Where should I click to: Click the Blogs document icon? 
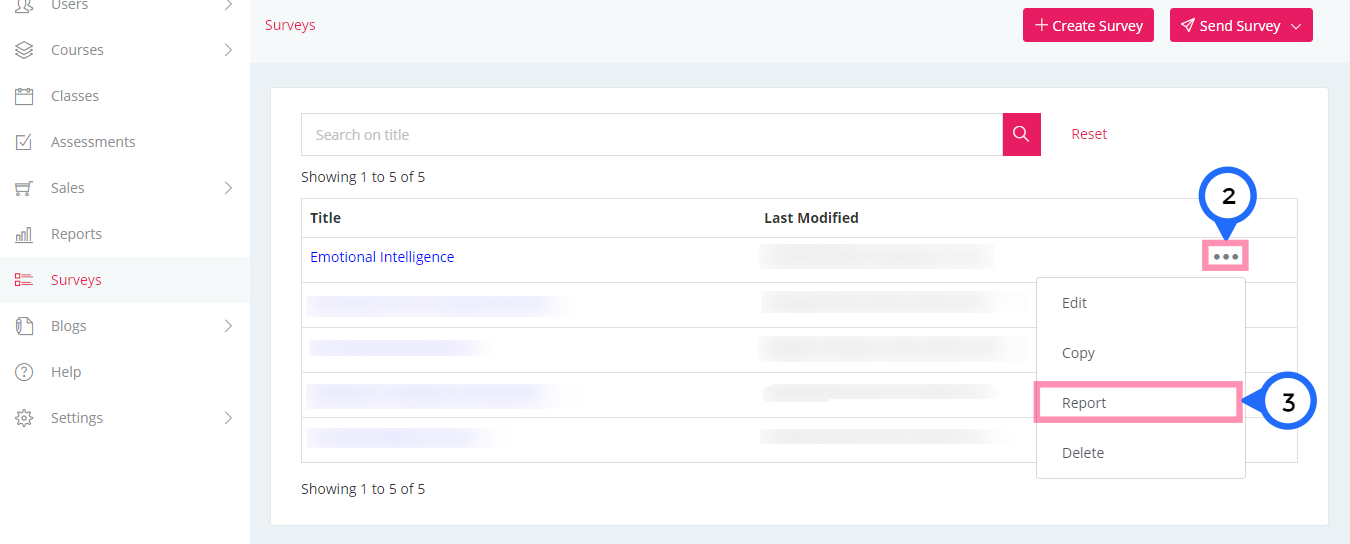pyautogui.click(x=24, y=326)
